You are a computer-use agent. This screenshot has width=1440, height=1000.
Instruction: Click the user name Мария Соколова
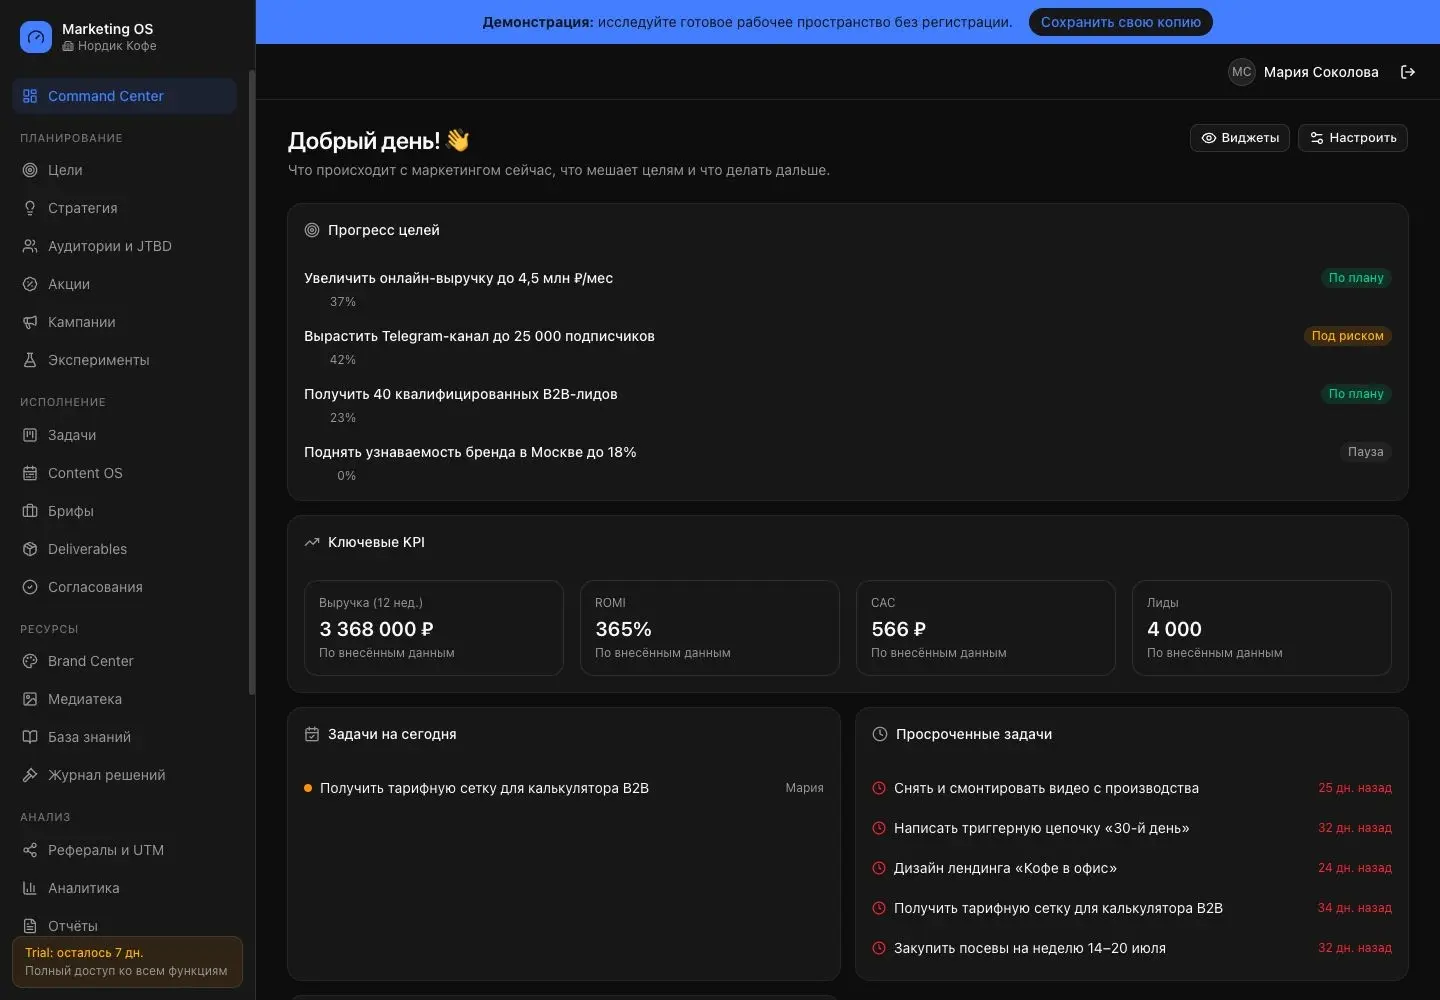point(1321,72)
